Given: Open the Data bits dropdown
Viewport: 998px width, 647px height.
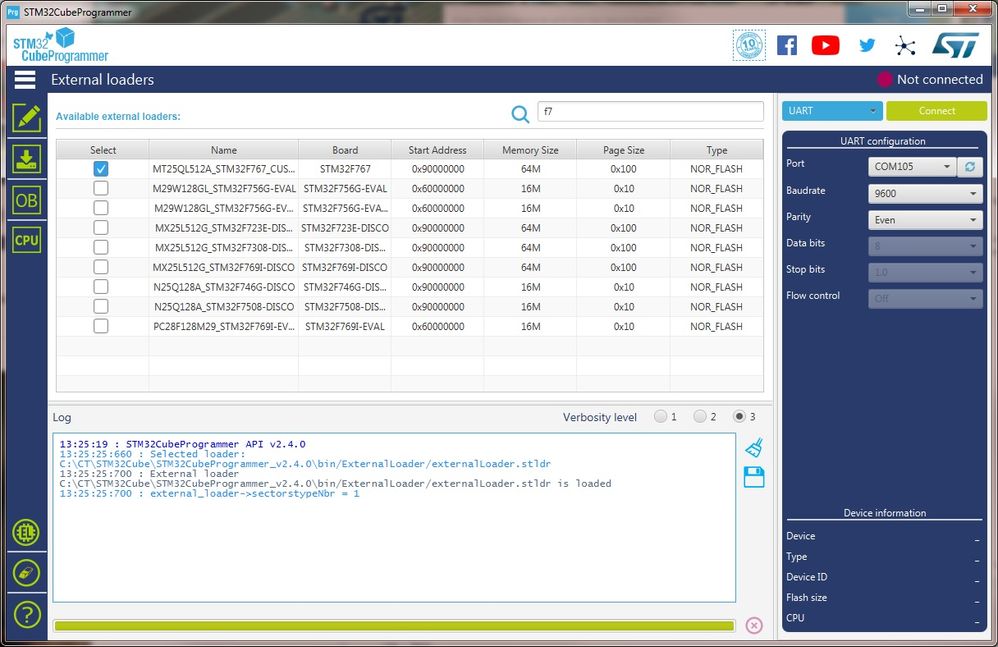Looking at the screenshot, I should [x=925, y=246].
